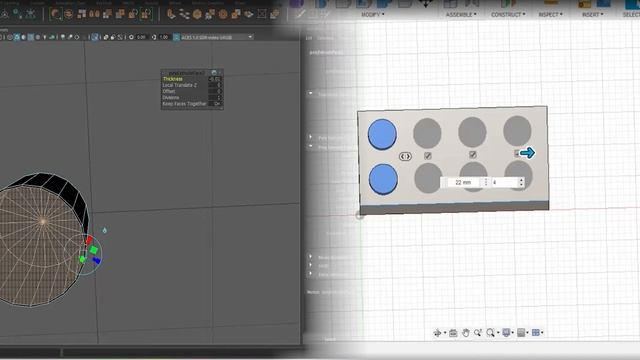Open the ACES 1.0 SDR-video view transform dropdown
The height and width of the screenshot is (360, 640).
[x=217, y=37]
